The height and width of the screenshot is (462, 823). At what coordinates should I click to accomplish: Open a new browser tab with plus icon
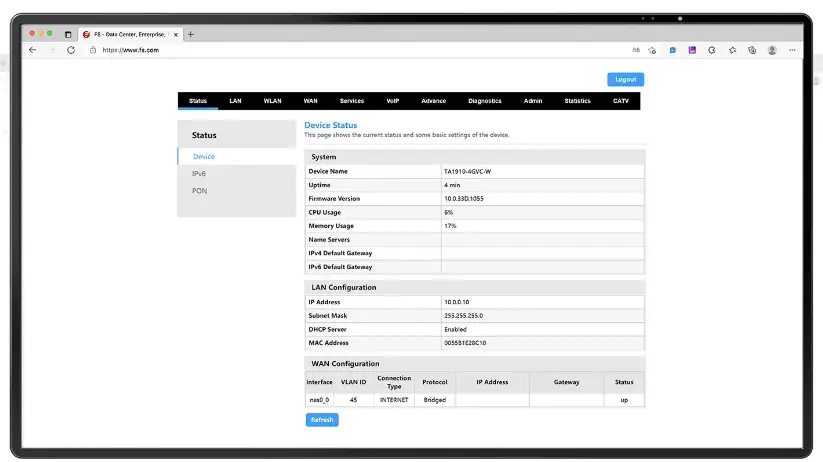pyautogui.click(x=191, y=34)
